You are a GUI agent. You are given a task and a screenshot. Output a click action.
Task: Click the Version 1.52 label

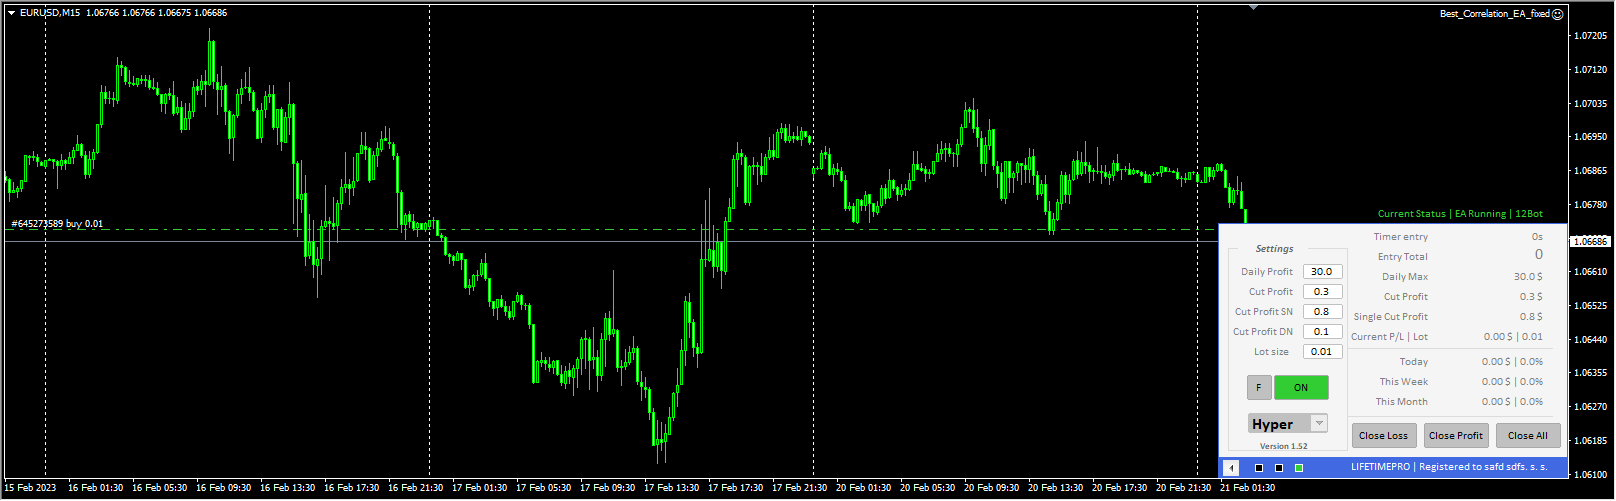tap(1283, 446)
